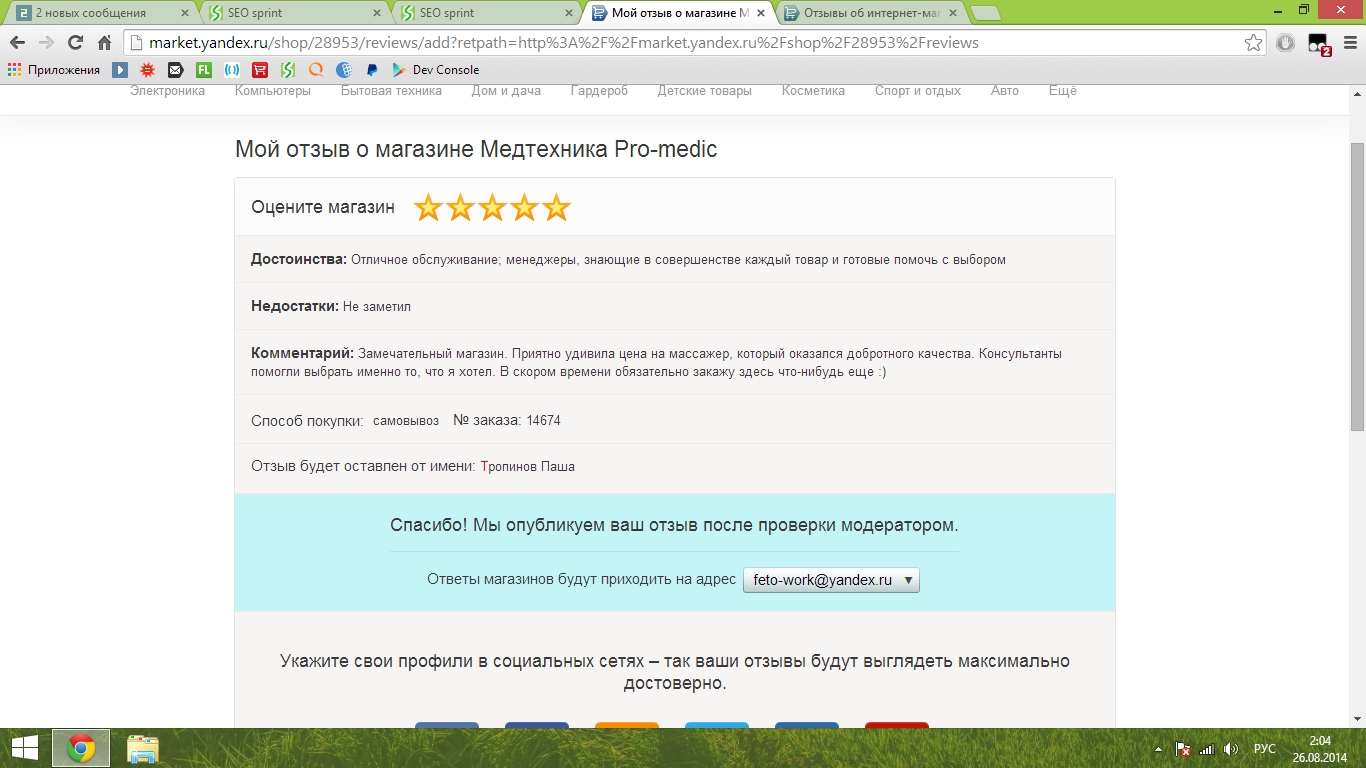Open the network signal tray icon
Screen dimensions: 1366x768
coord(1207,749)
